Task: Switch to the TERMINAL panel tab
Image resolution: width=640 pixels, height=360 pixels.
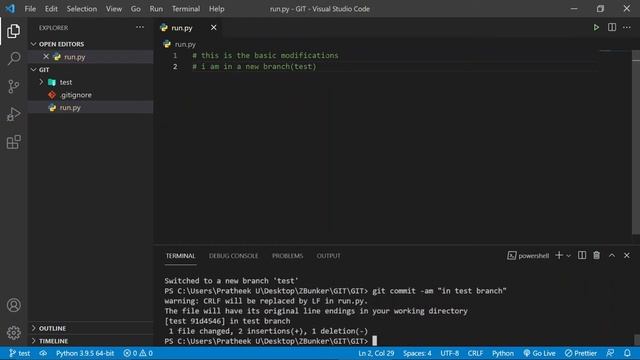Action: coord(180,256)
